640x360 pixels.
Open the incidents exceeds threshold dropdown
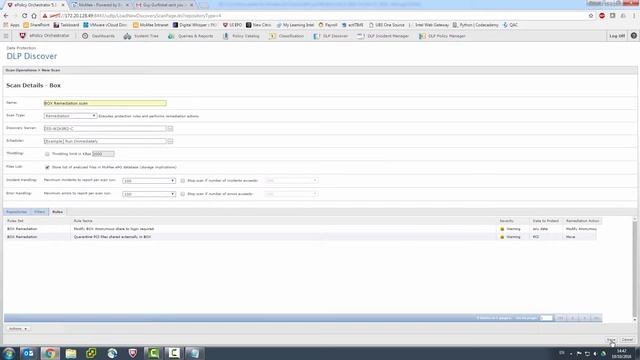[291, 180]
